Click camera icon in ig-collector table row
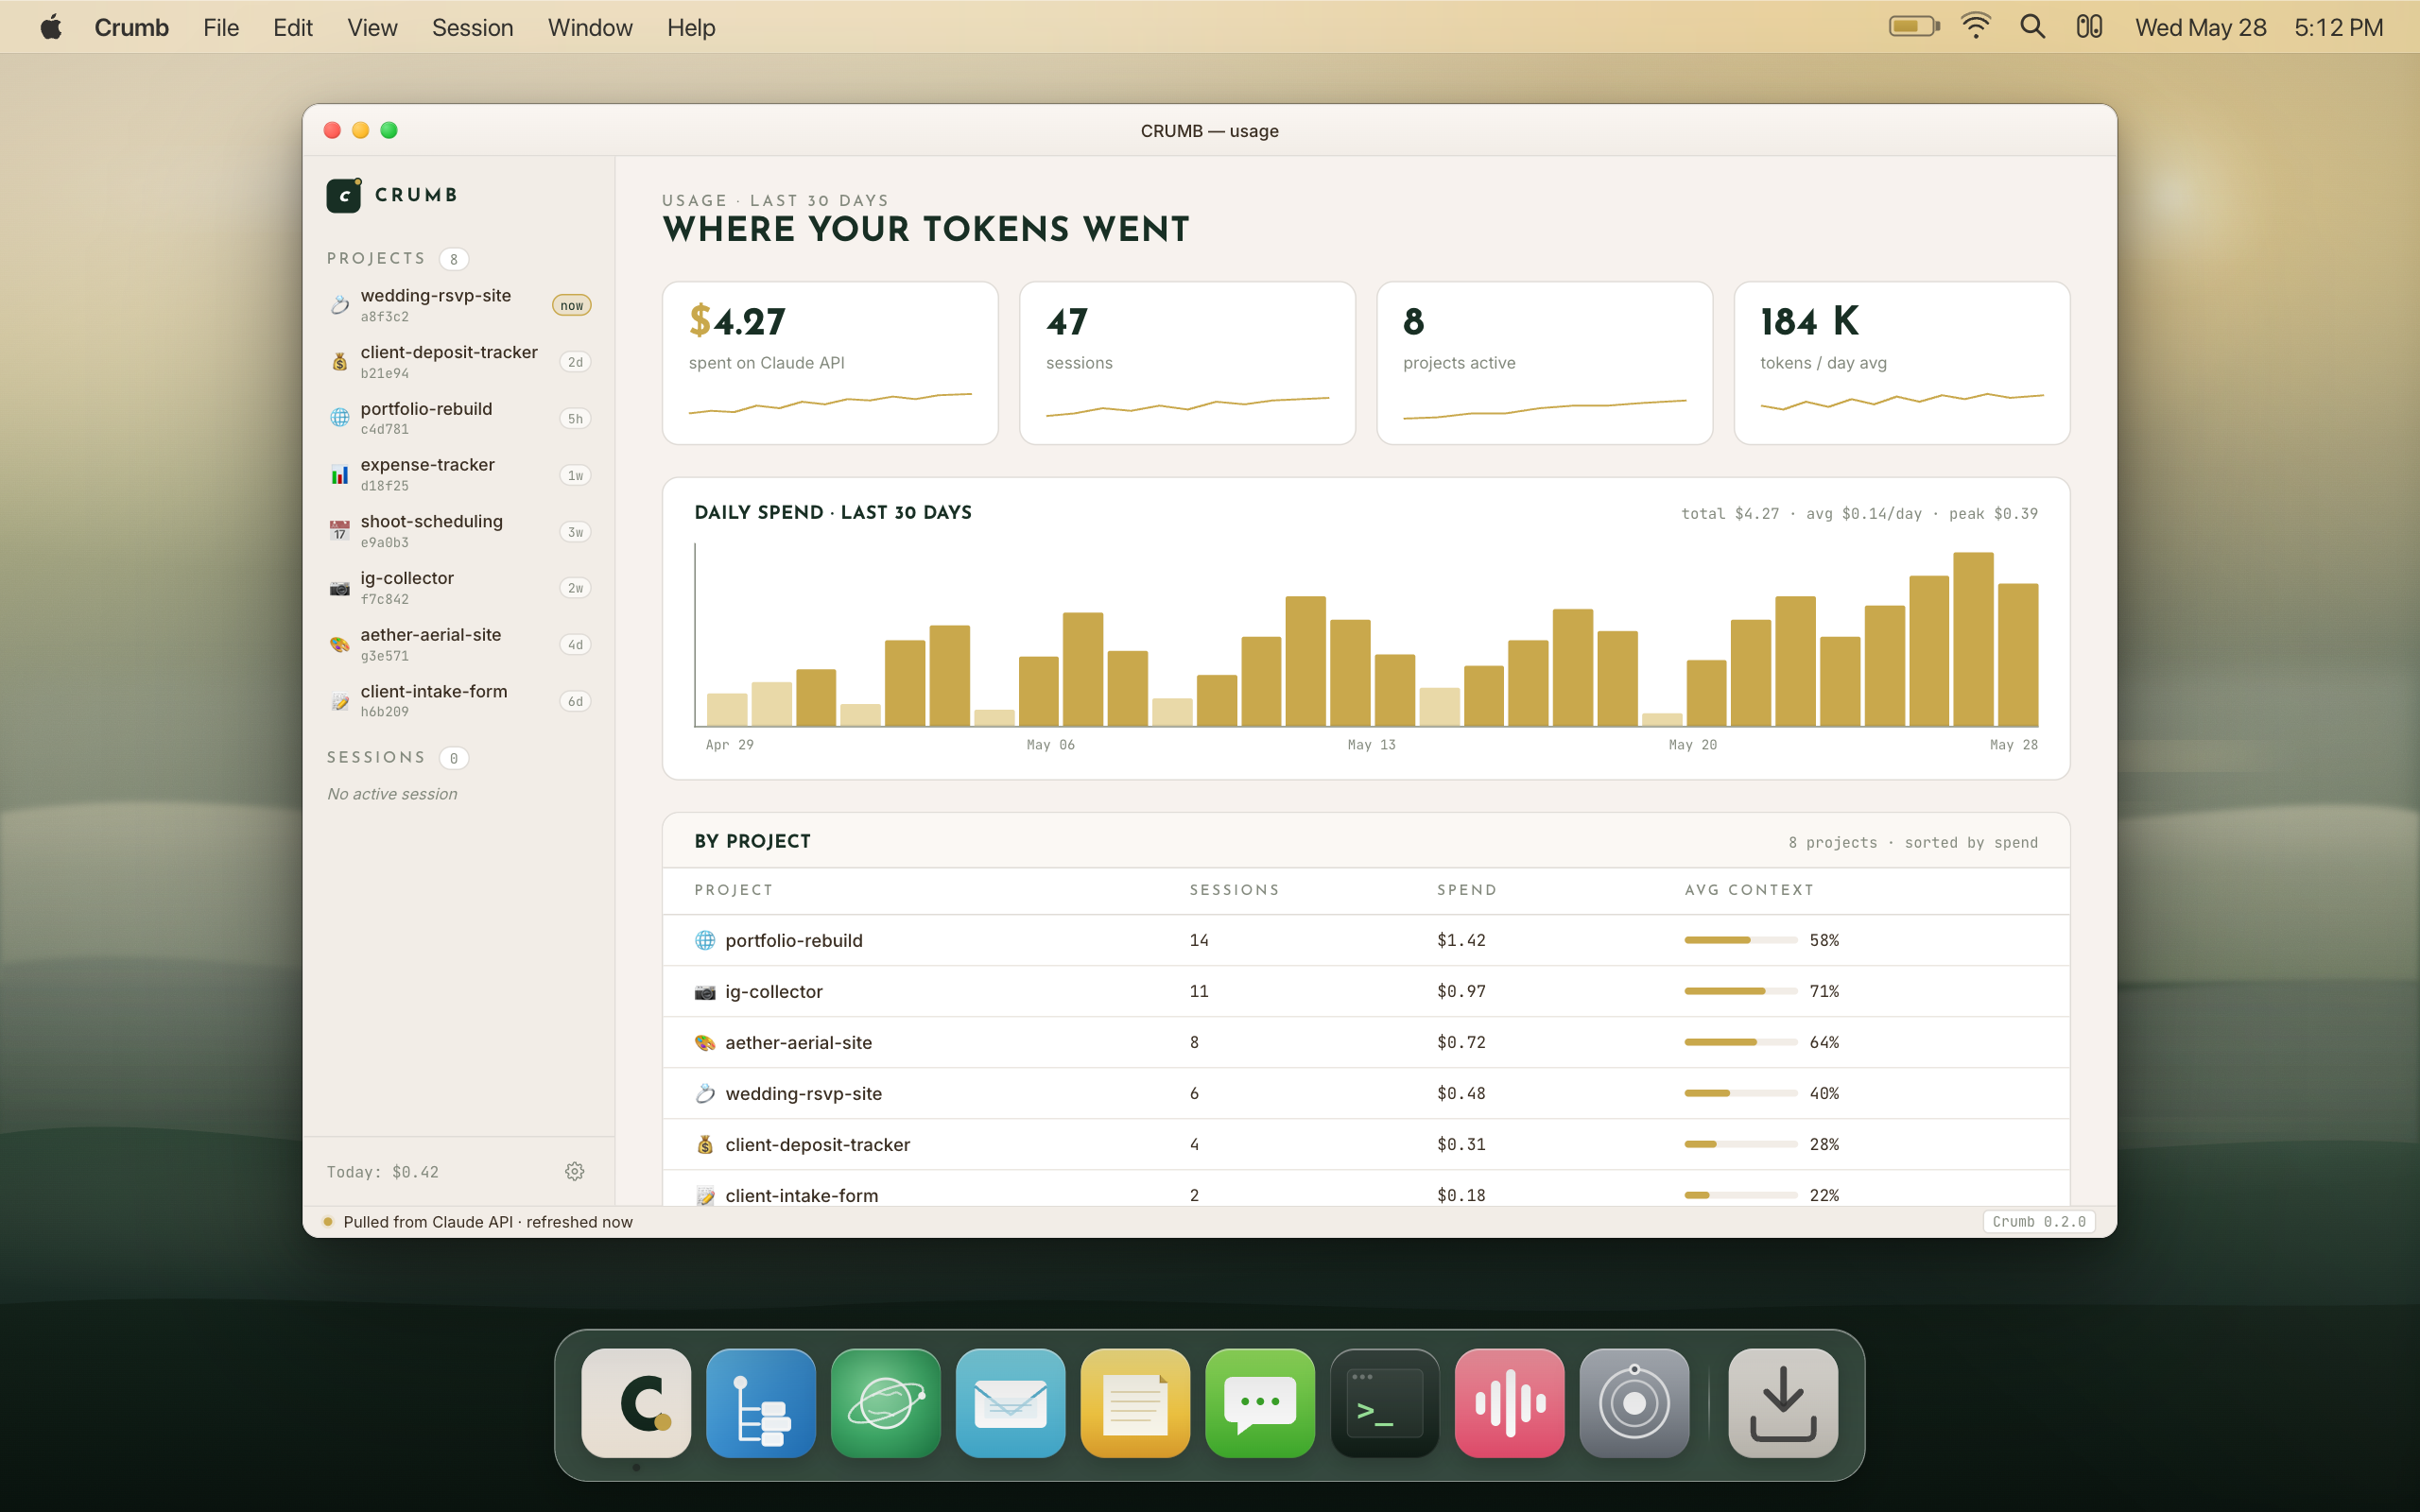This screenshot has height=1512, width=2420. pos(705,991)
